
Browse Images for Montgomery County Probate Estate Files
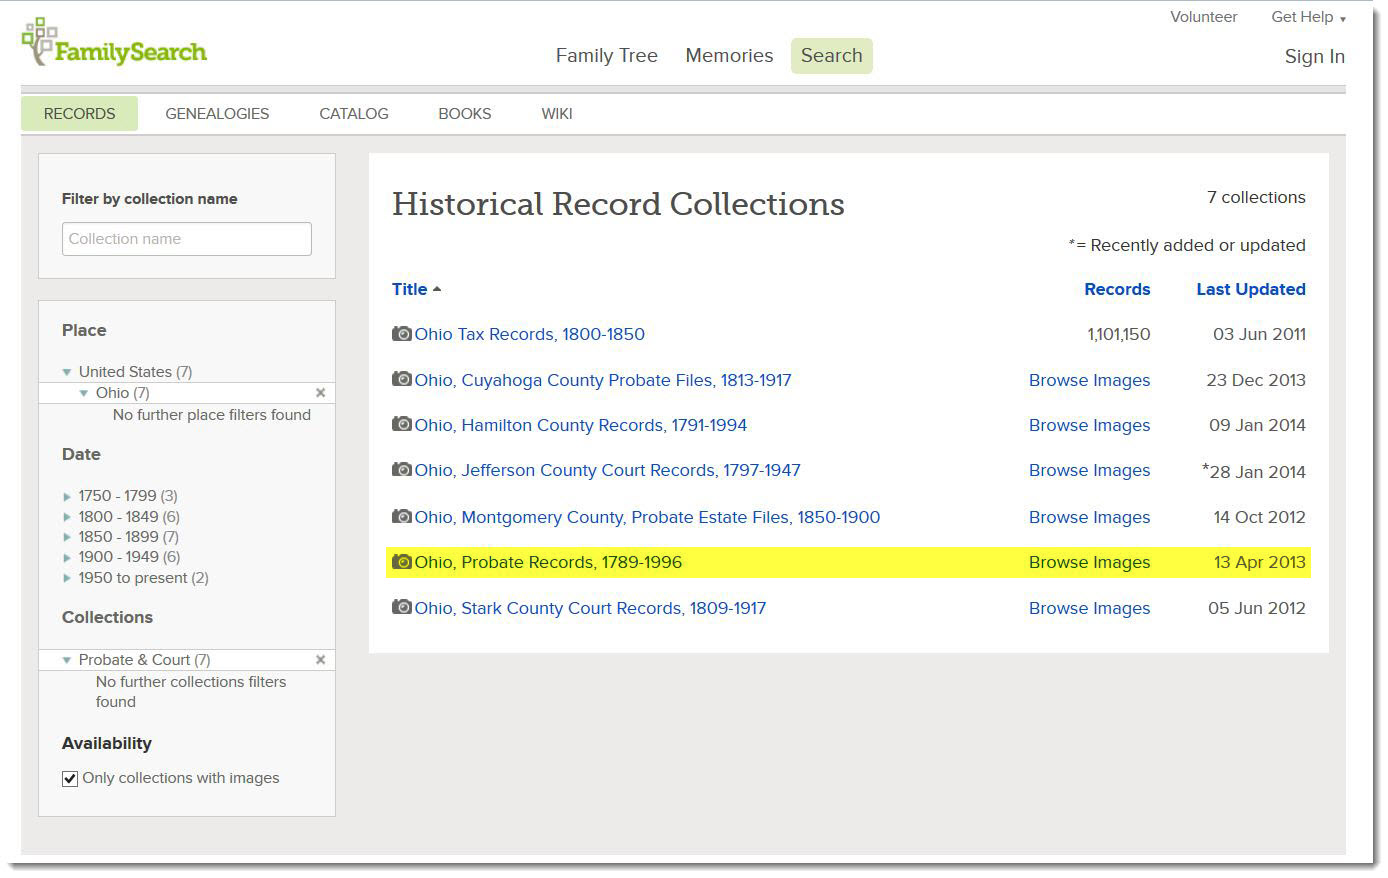point(1089,517)
